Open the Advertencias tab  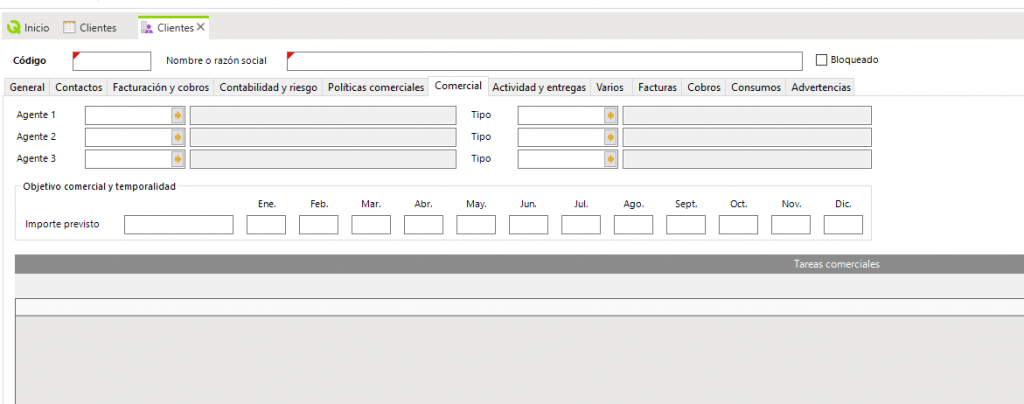coord(821,87)
